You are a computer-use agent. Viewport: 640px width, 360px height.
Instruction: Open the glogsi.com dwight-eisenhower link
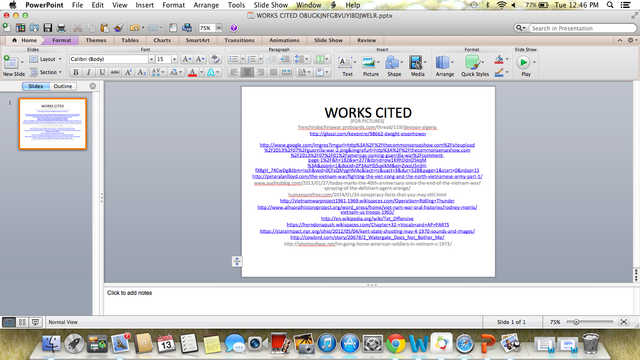[368, 133]
